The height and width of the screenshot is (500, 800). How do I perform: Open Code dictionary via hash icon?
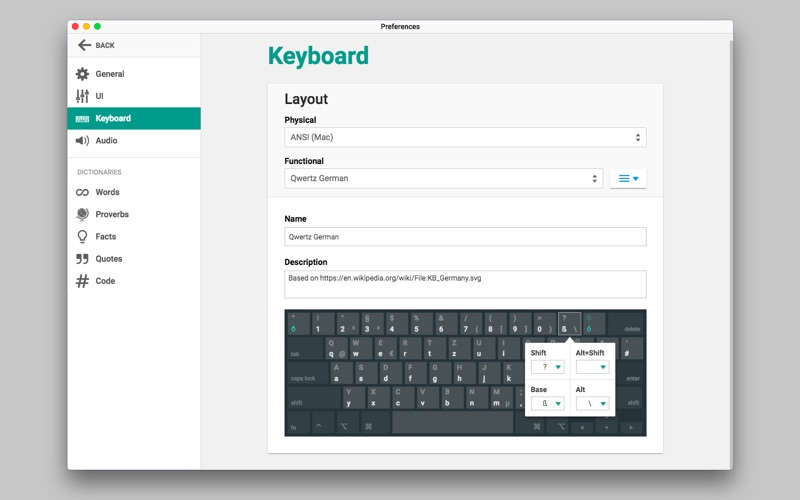click(82, 281)
